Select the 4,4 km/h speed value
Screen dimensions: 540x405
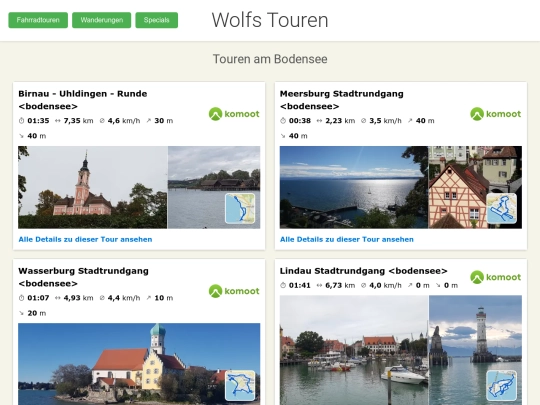coord(124,298)
